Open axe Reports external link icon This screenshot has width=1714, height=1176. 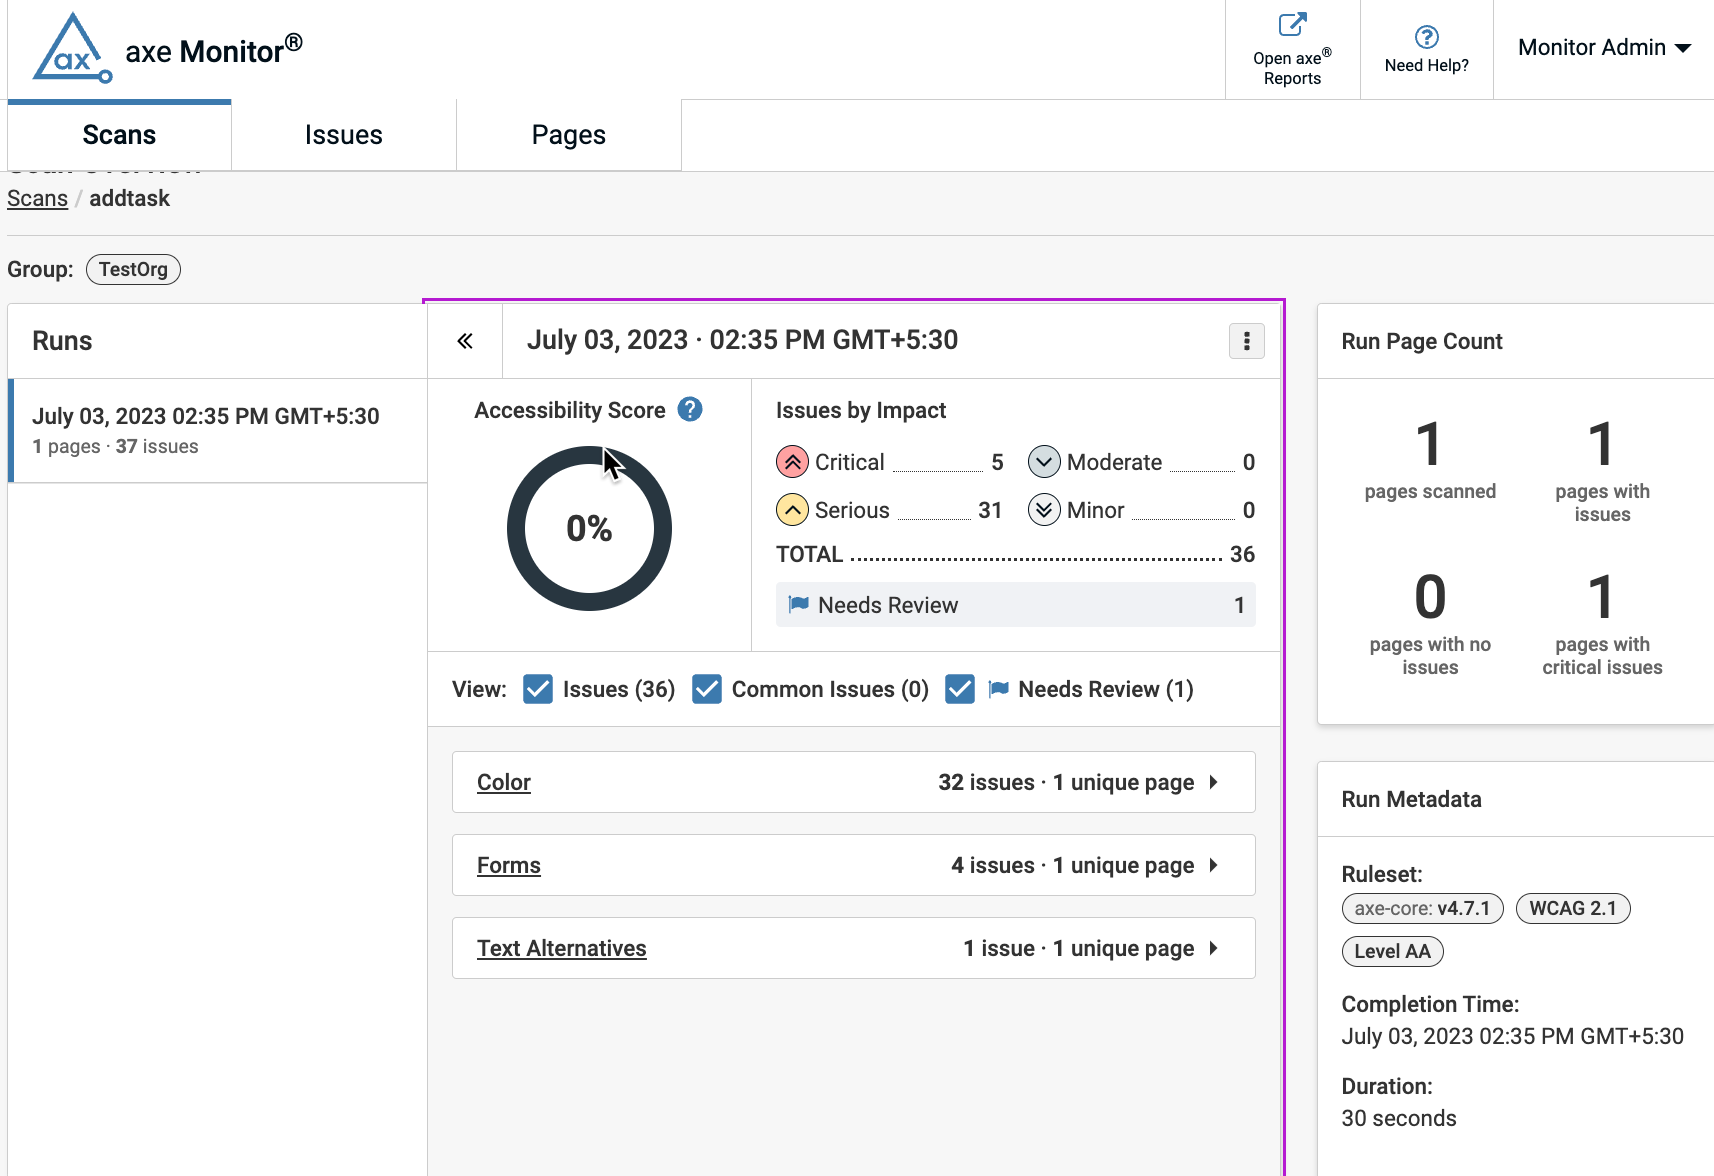(x=1292, y=25)
